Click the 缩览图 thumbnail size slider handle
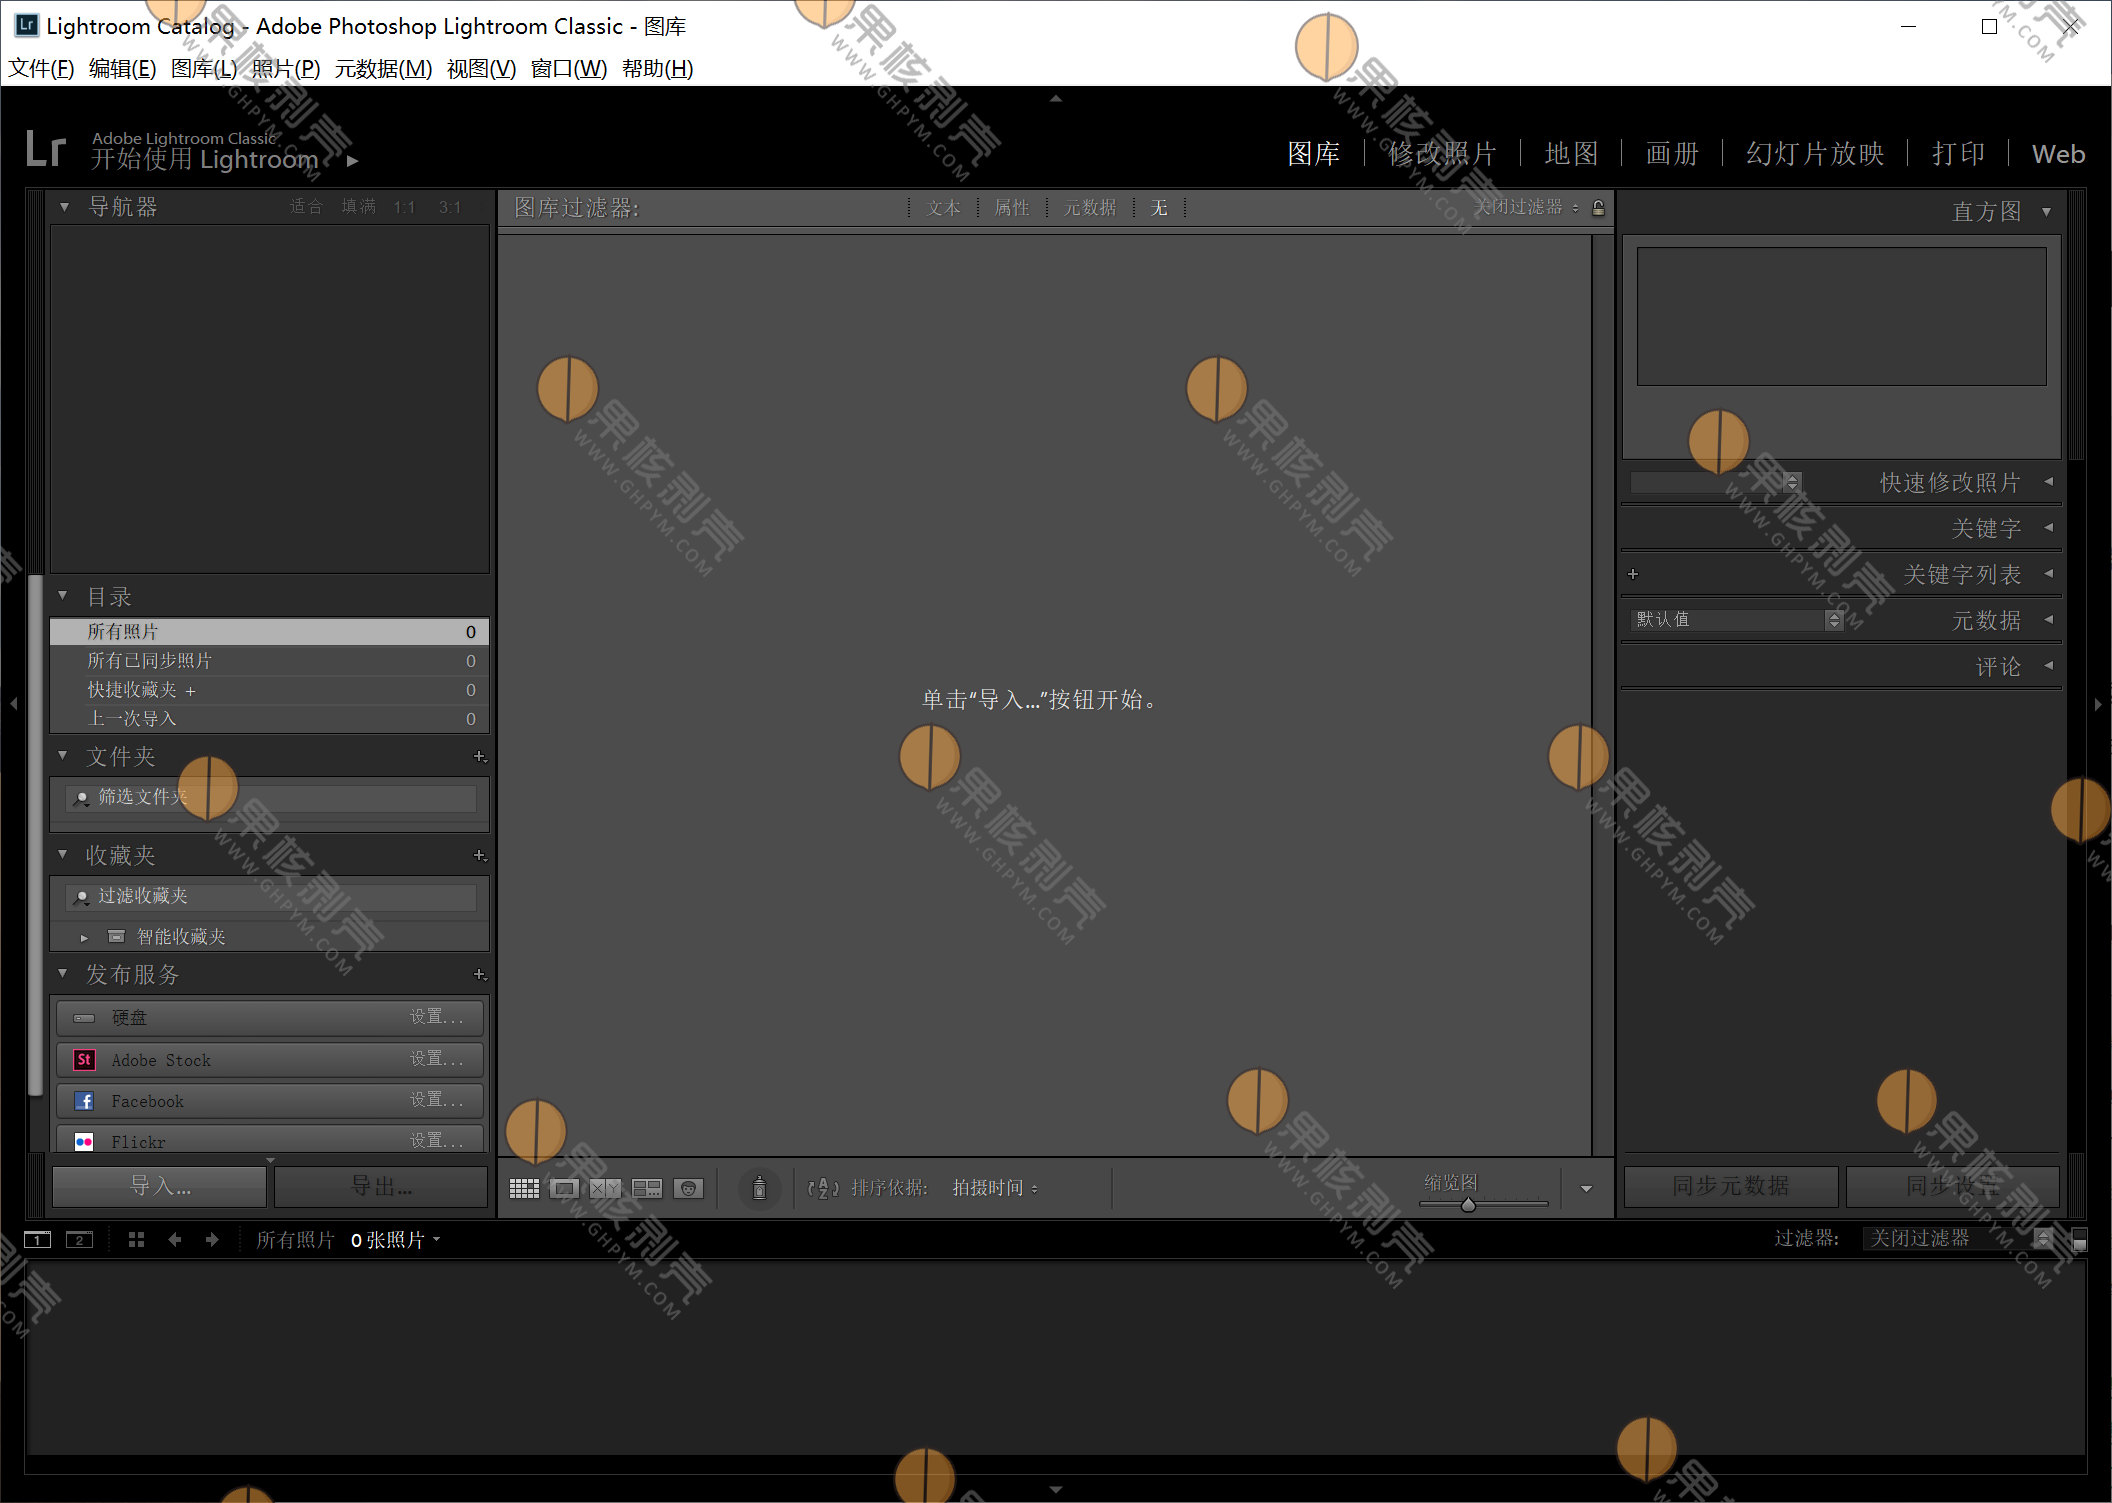Screen dimensions: 2112x1503 tap(1468, 1205)
